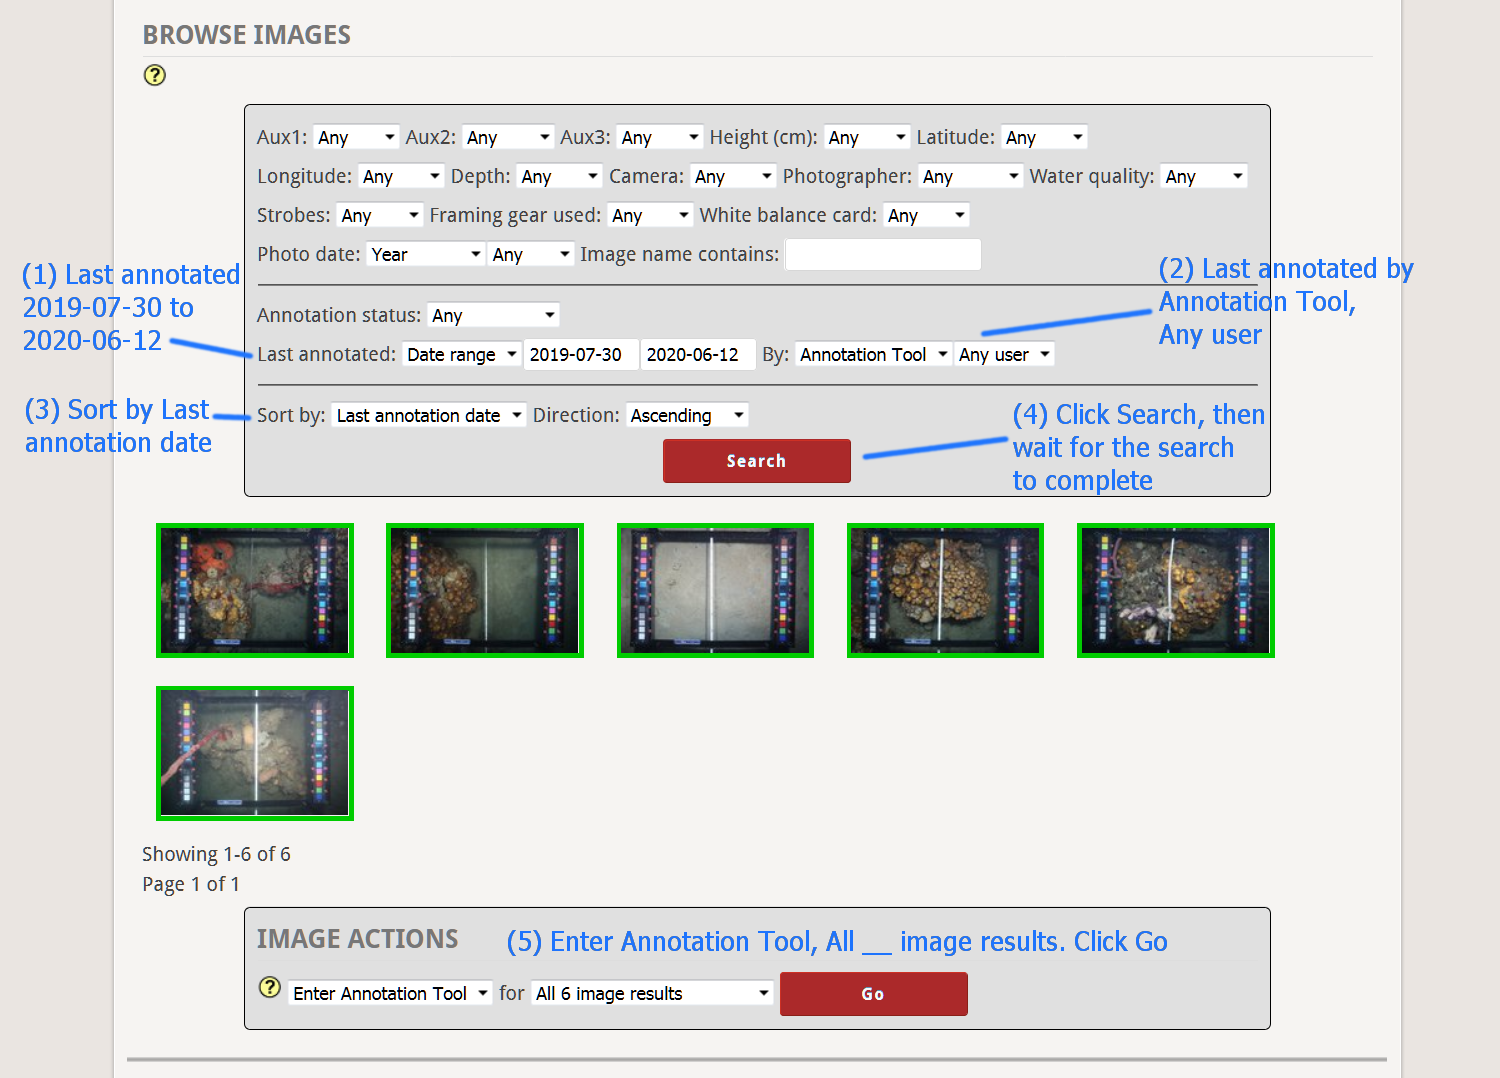Open the Enter Annotation Tool action dropdown

click(x=389, y=992)
